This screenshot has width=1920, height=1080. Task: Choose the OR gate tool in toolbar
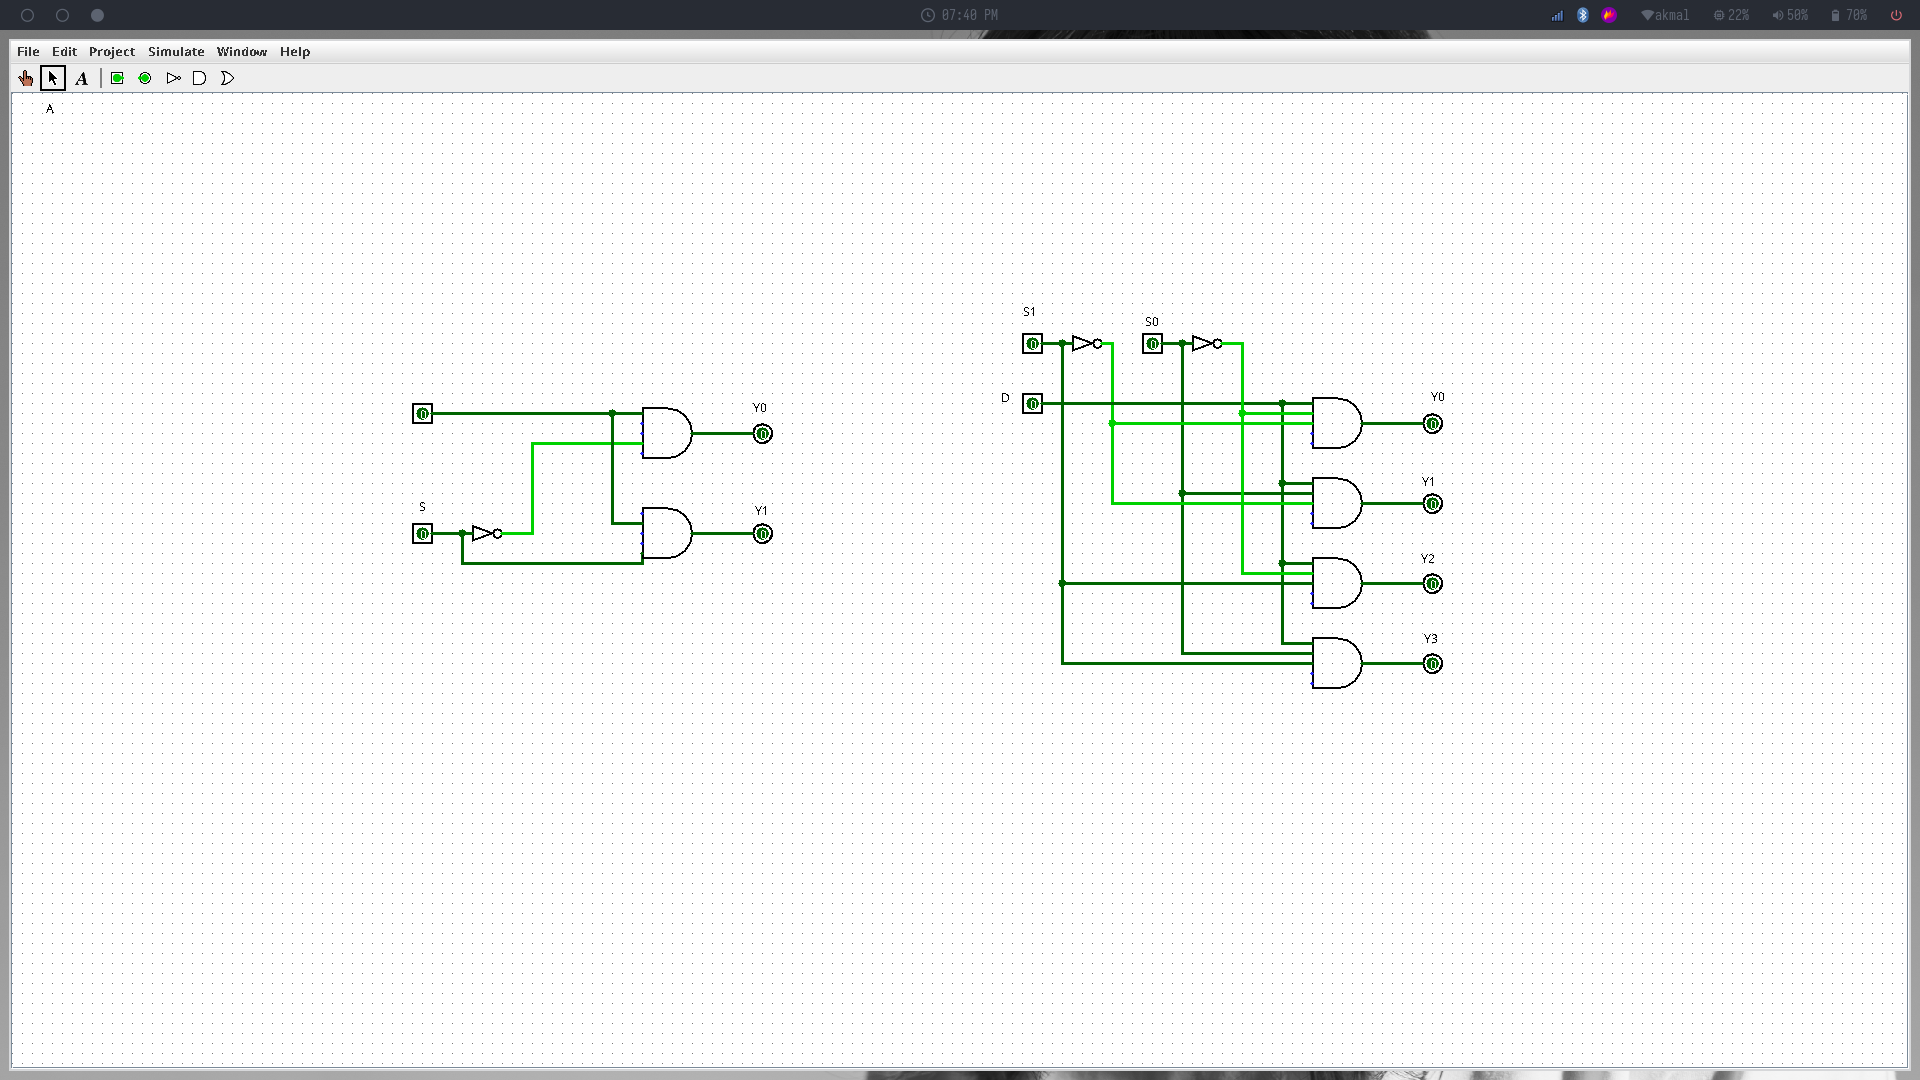tap(227, 78)
